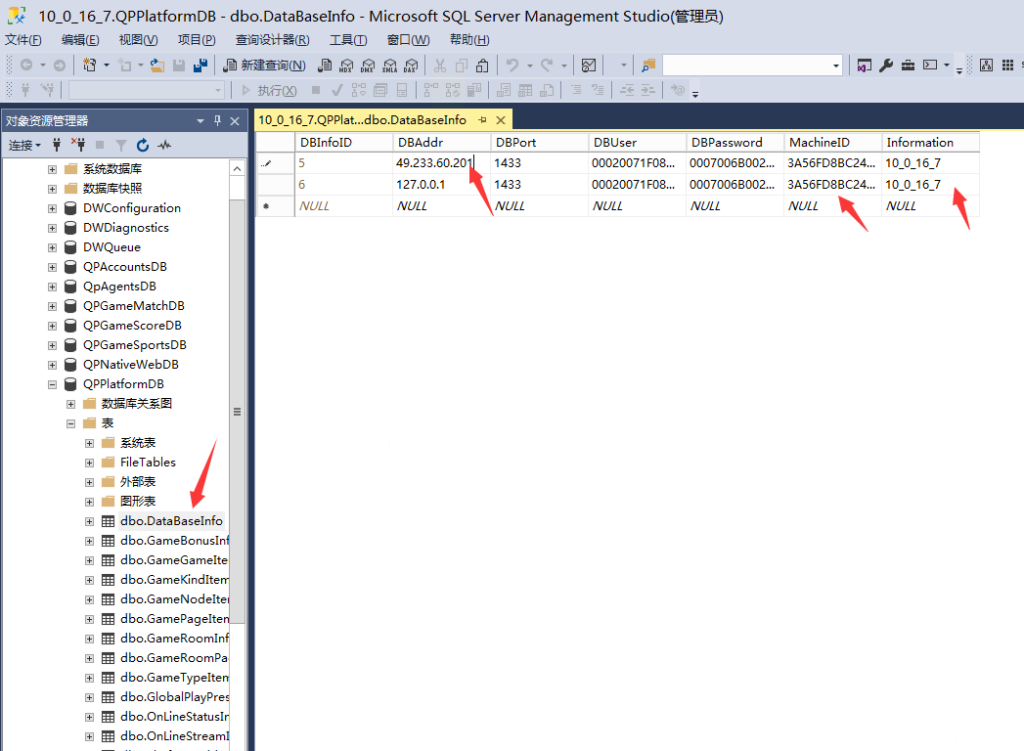The height and width of the screenshot is (751, 1024).
Task: Expand the dbo.DataBaseInfo table node
Action: coord(89,521)
